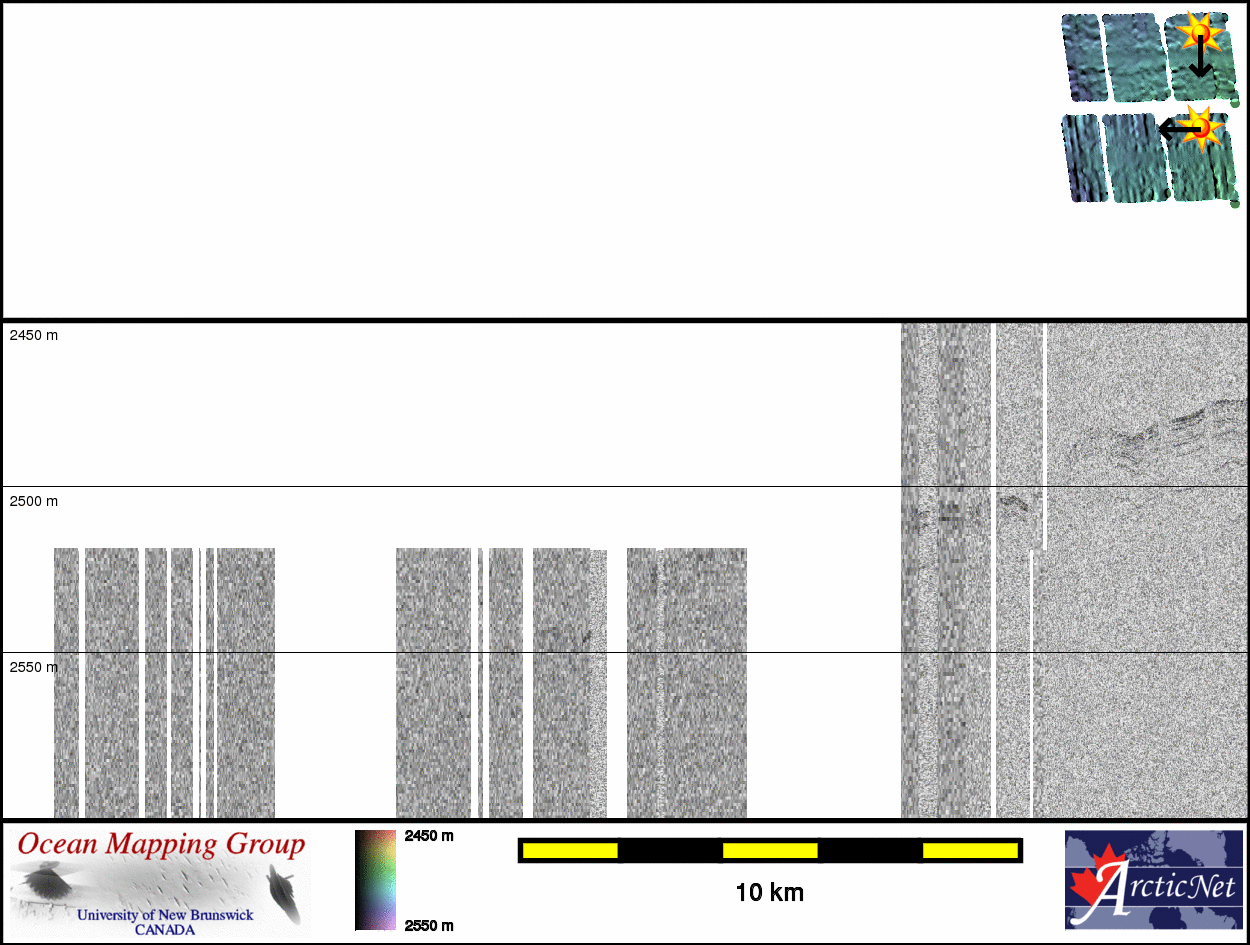
Task: Open the bottom-middle bathymetry map tile
Action: (x=1134, y=158)
